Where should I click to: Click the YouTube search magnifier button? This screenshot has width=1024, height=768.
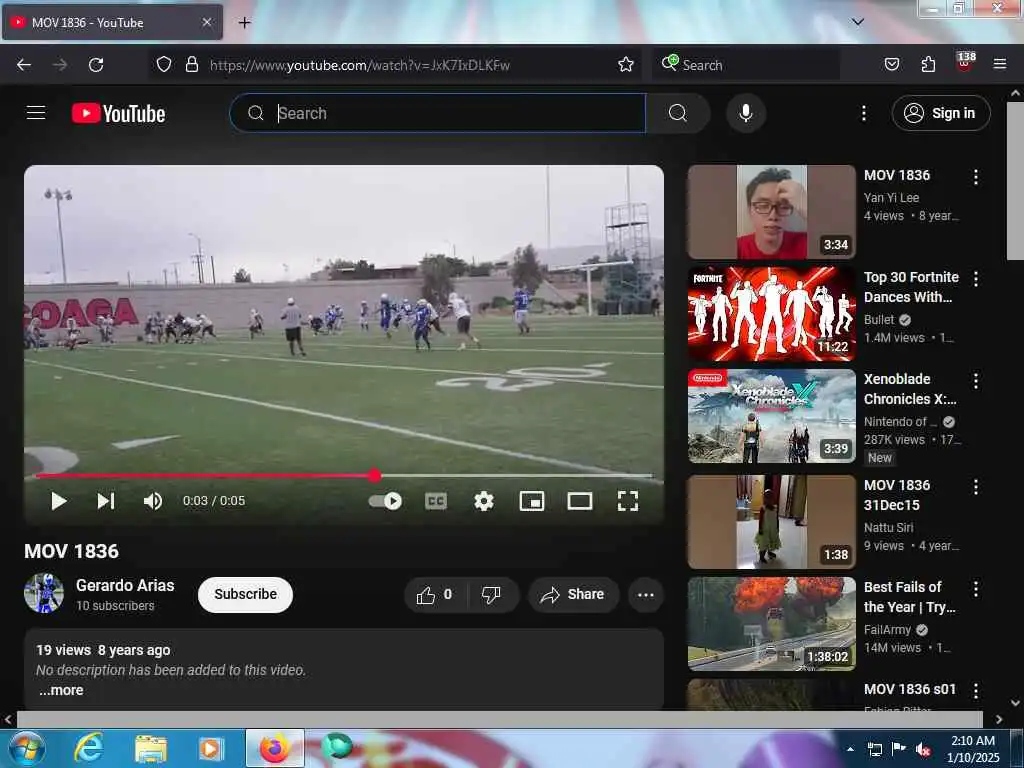pyautogui.click(x=678, y=113)
